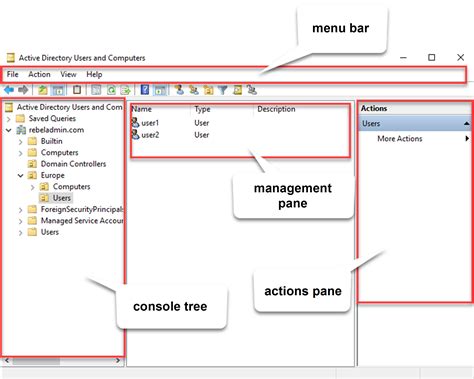Expand the Builtin folder node
474x379 pixels.
[x=21, y=142]
